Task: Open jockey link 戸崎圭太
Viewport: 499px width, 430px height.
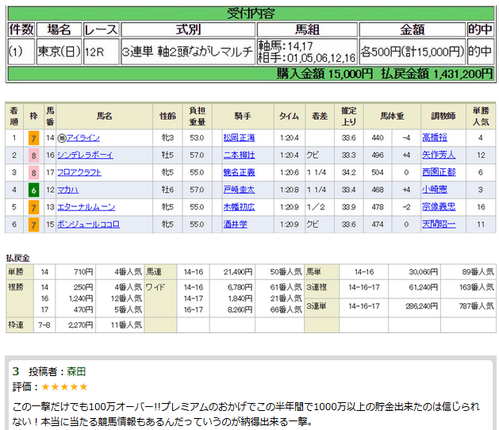Action: coord(239,190)
